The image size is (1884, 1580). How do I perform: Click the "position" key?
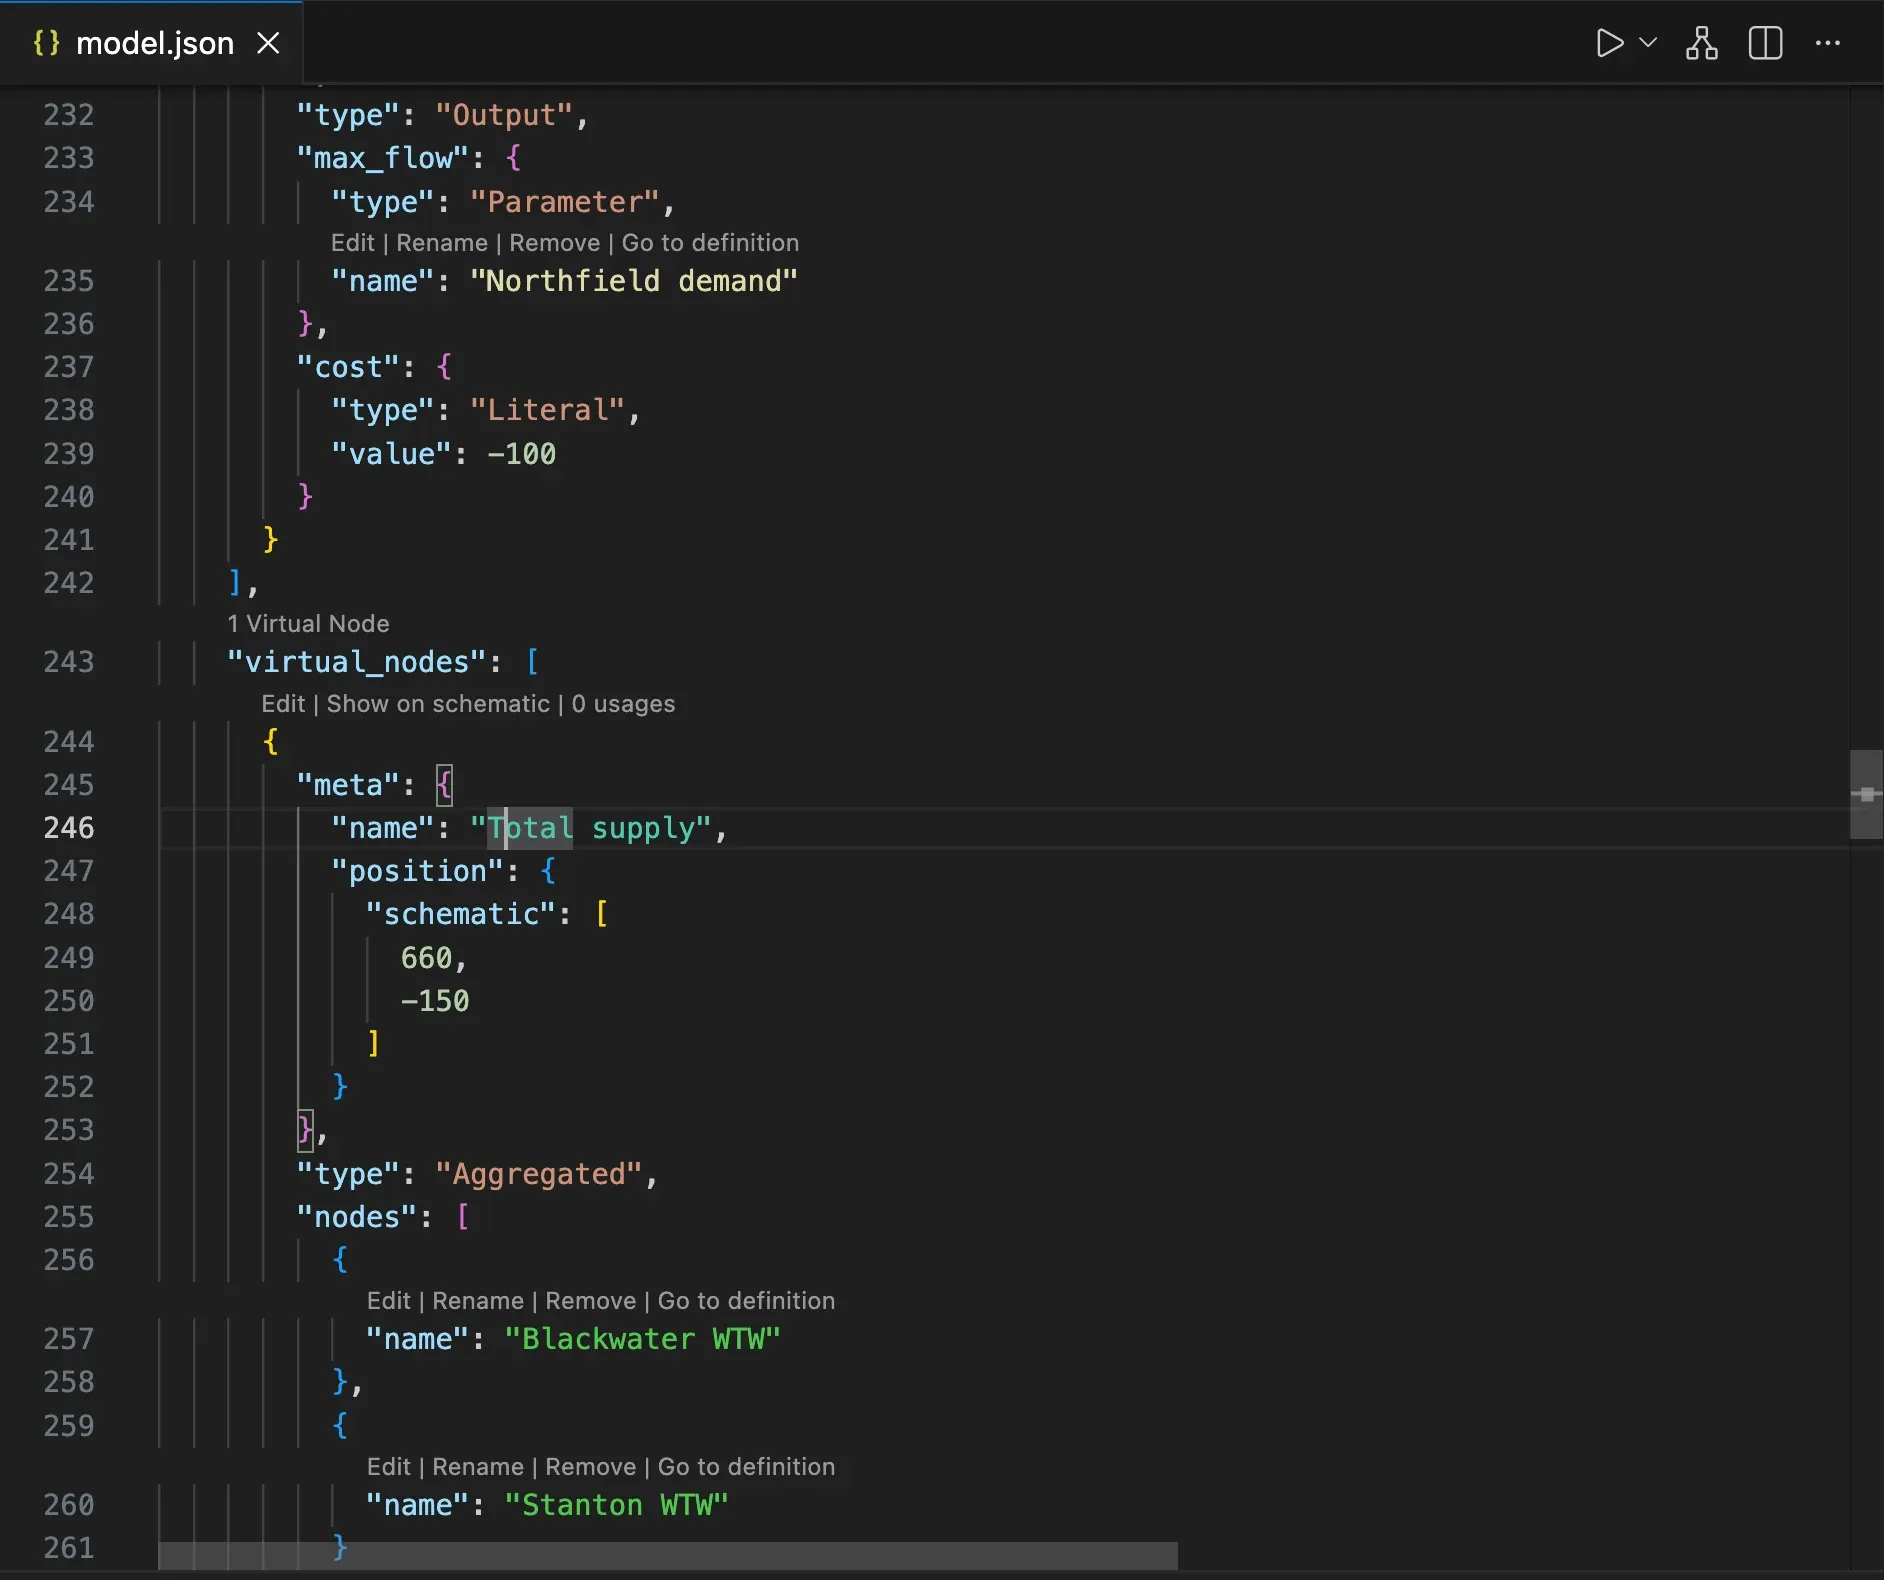click(x=418, y=871)
